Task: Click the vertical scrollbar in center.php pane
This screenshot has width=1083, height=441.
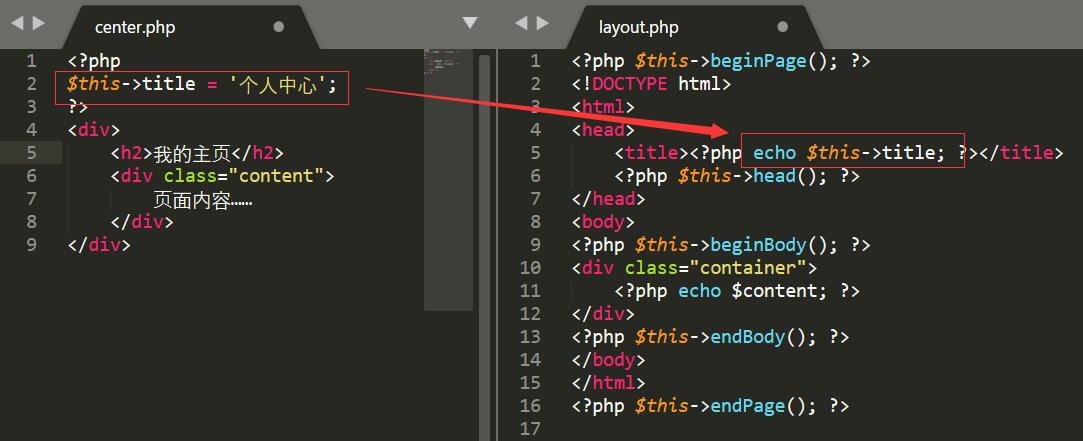Action: (x=484, y=245)
